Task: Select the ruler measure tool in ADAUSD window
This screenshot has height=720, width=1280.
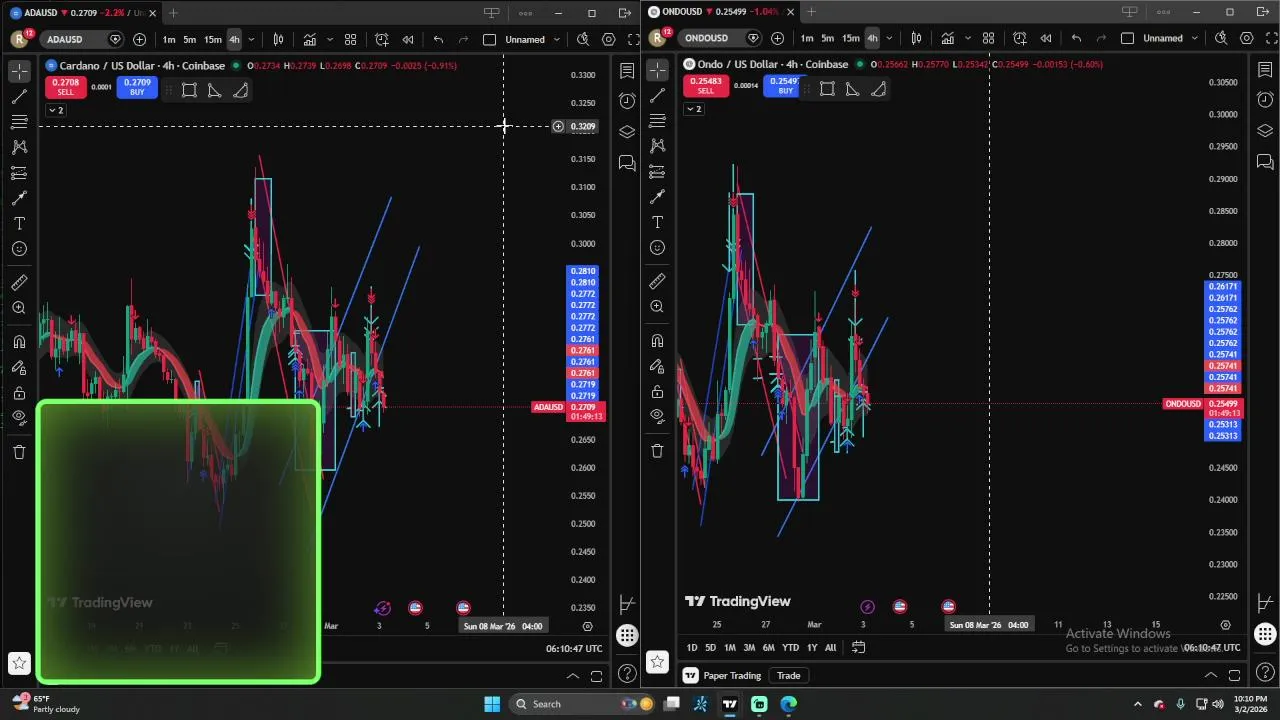Action: (19, 283)
